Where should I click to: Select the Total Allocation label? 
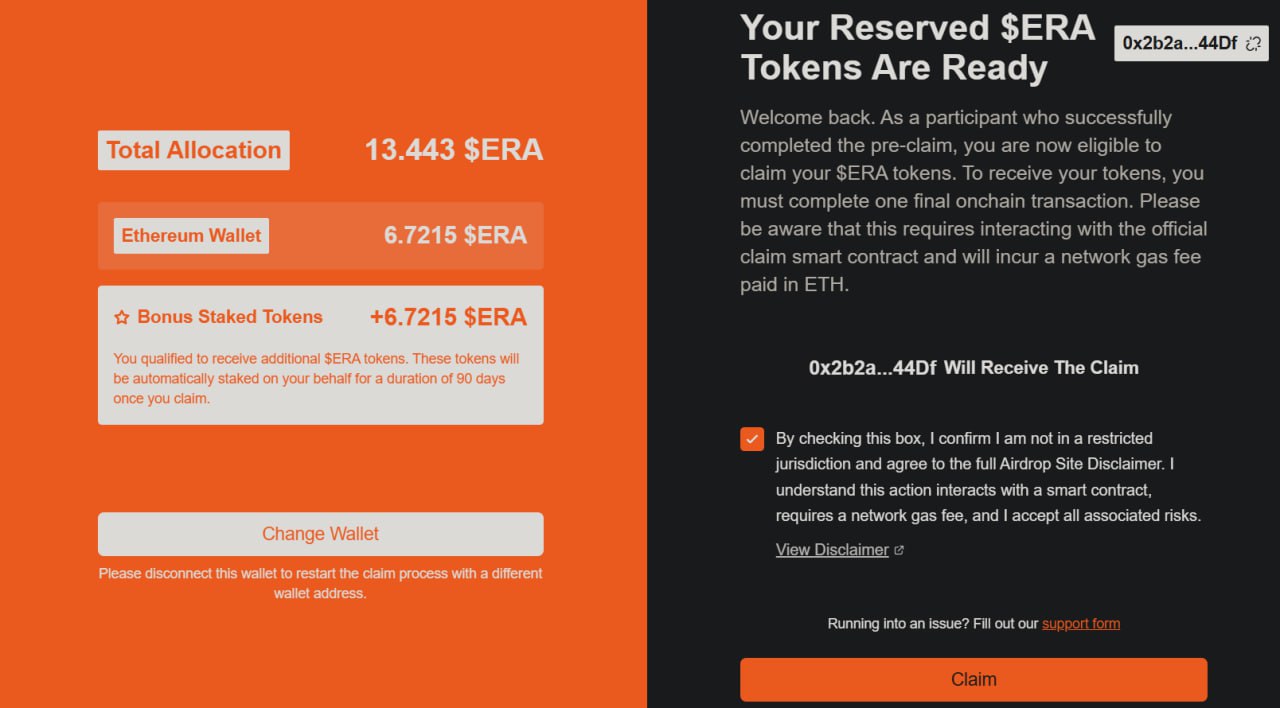194,150
